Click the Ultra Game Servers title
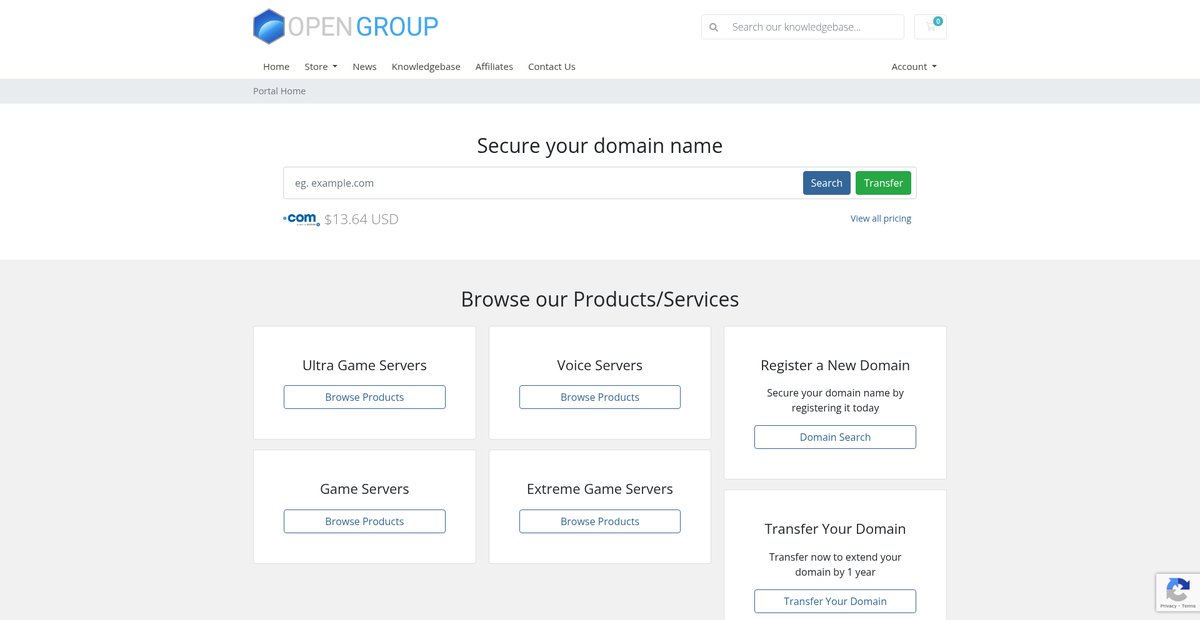1200x620 pixels. (364, 365)
